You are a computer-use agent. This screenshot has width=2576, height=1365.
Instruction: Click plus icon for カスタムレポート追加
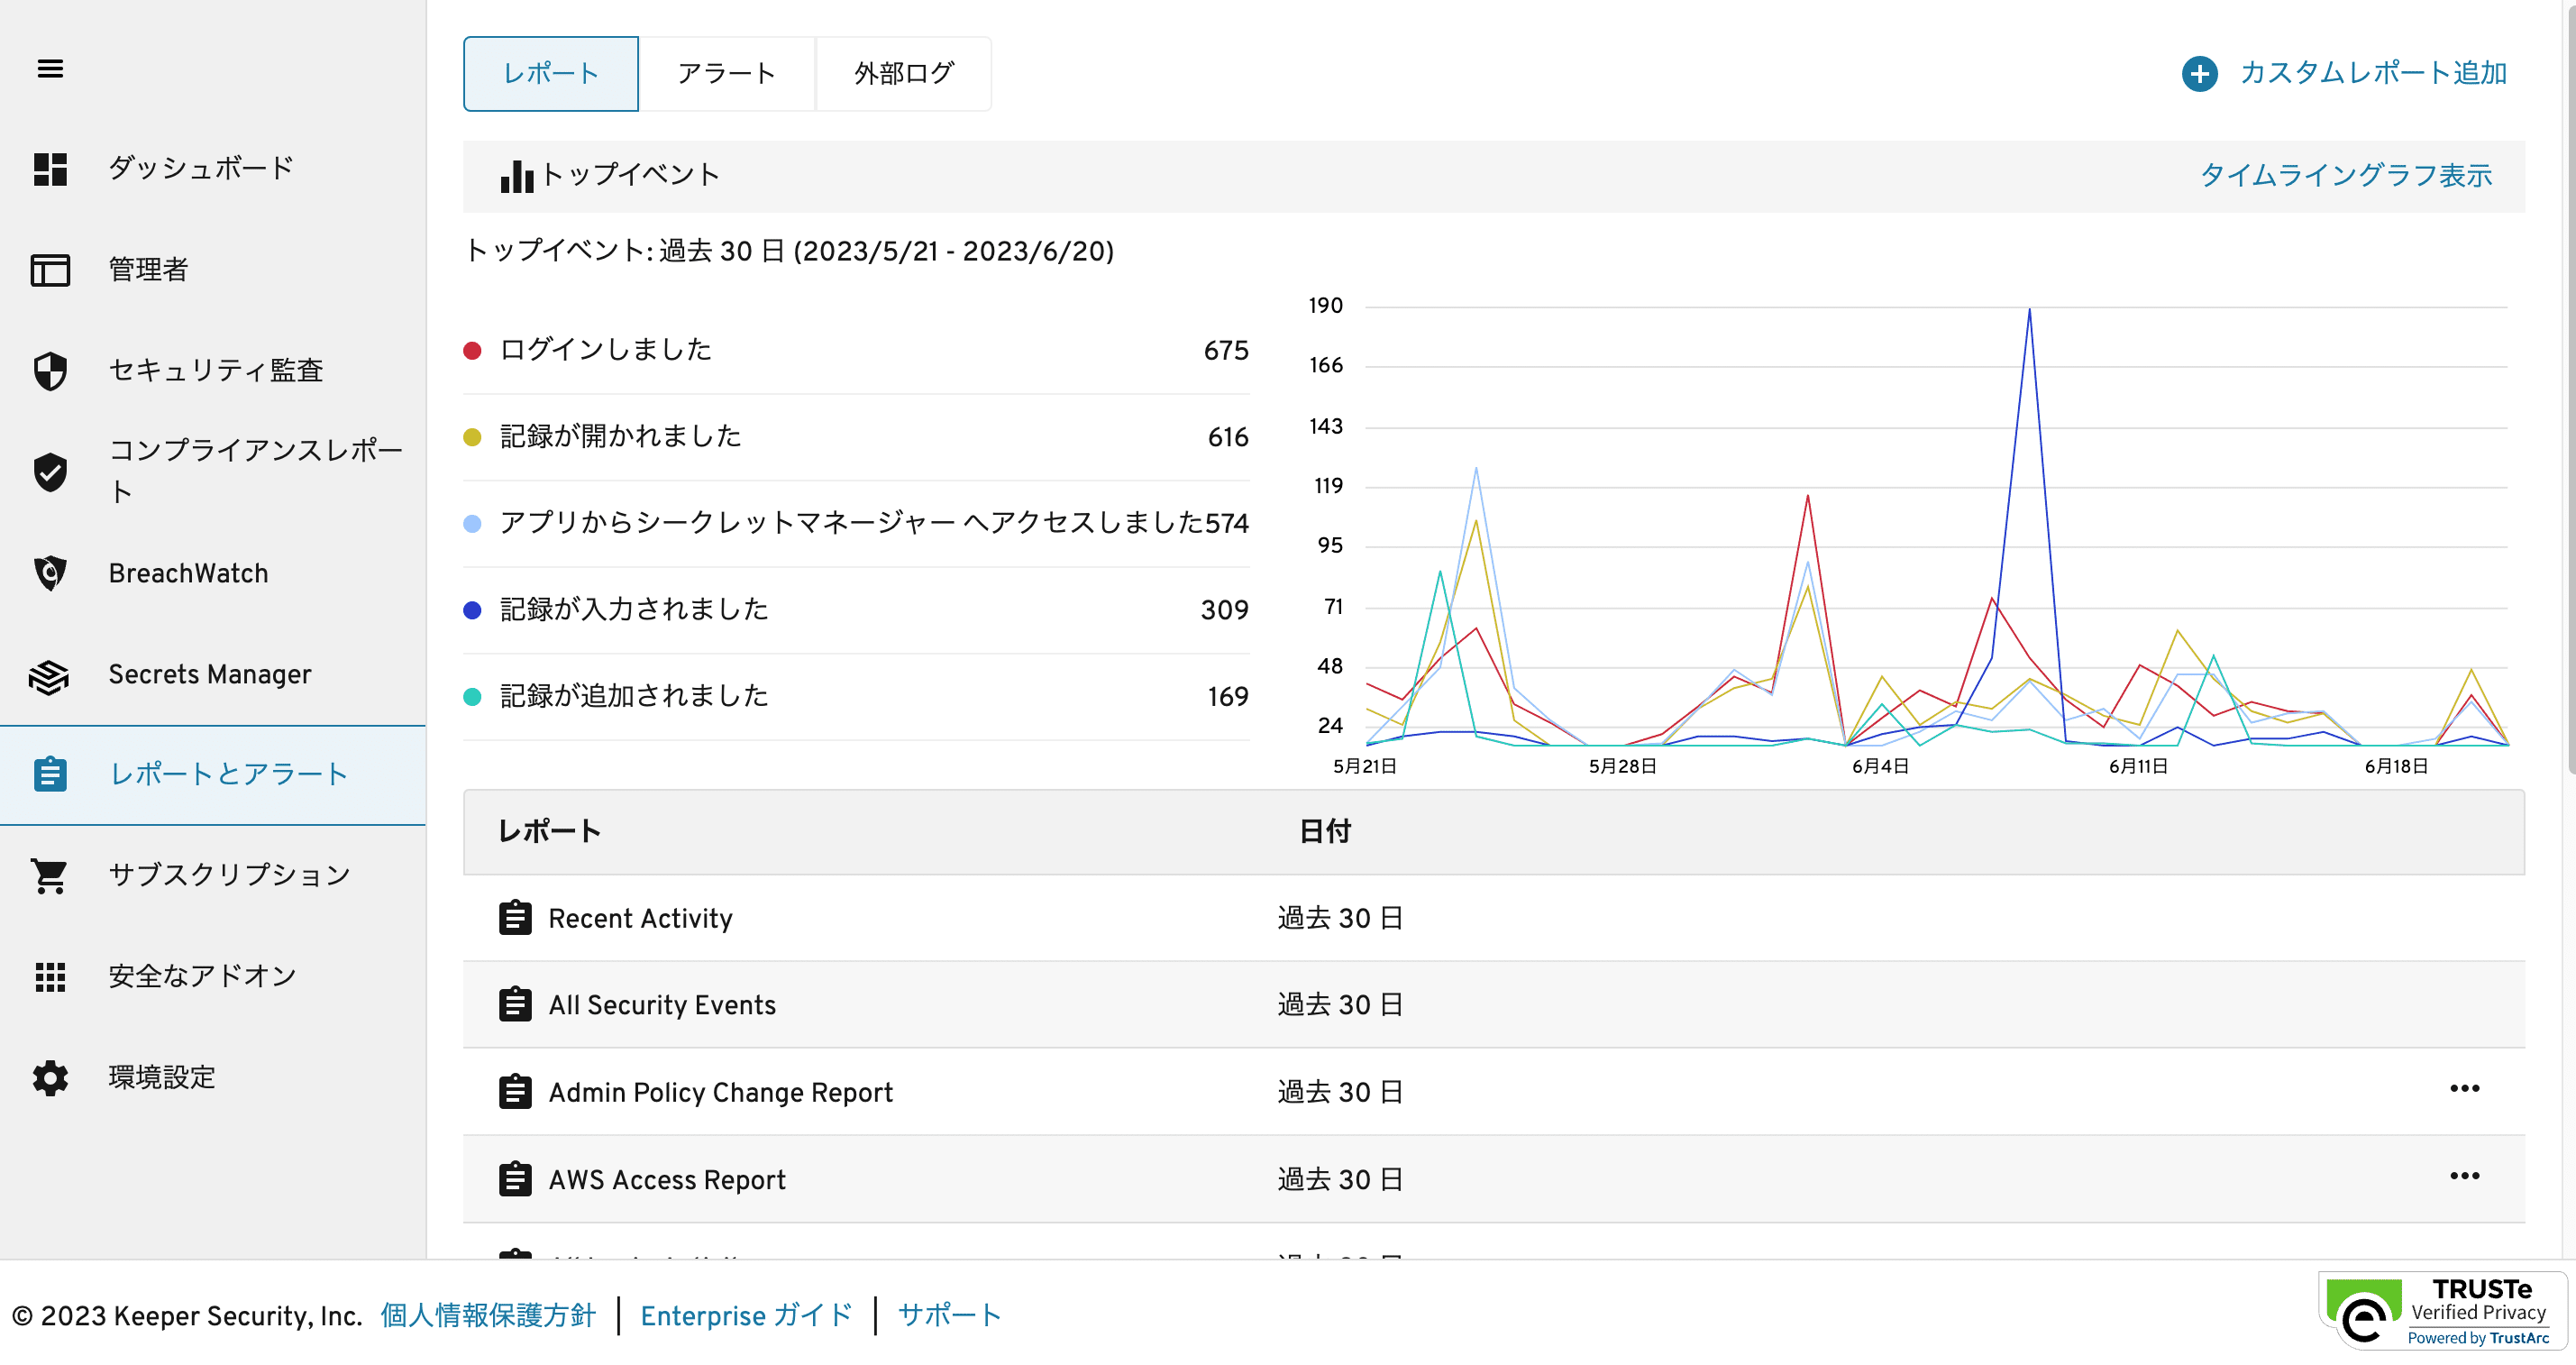pos(2199,73)
